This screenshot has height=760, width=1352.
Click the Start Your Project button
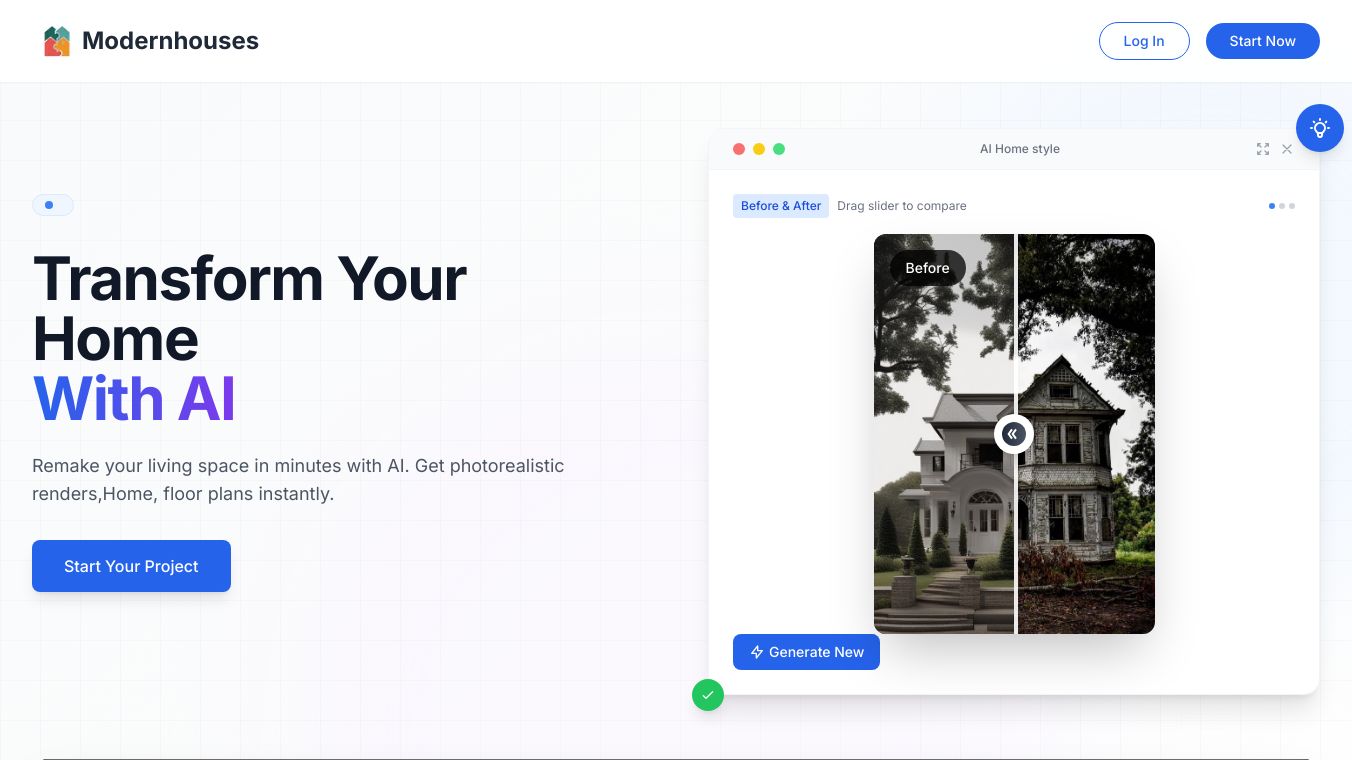click(131, 566)
